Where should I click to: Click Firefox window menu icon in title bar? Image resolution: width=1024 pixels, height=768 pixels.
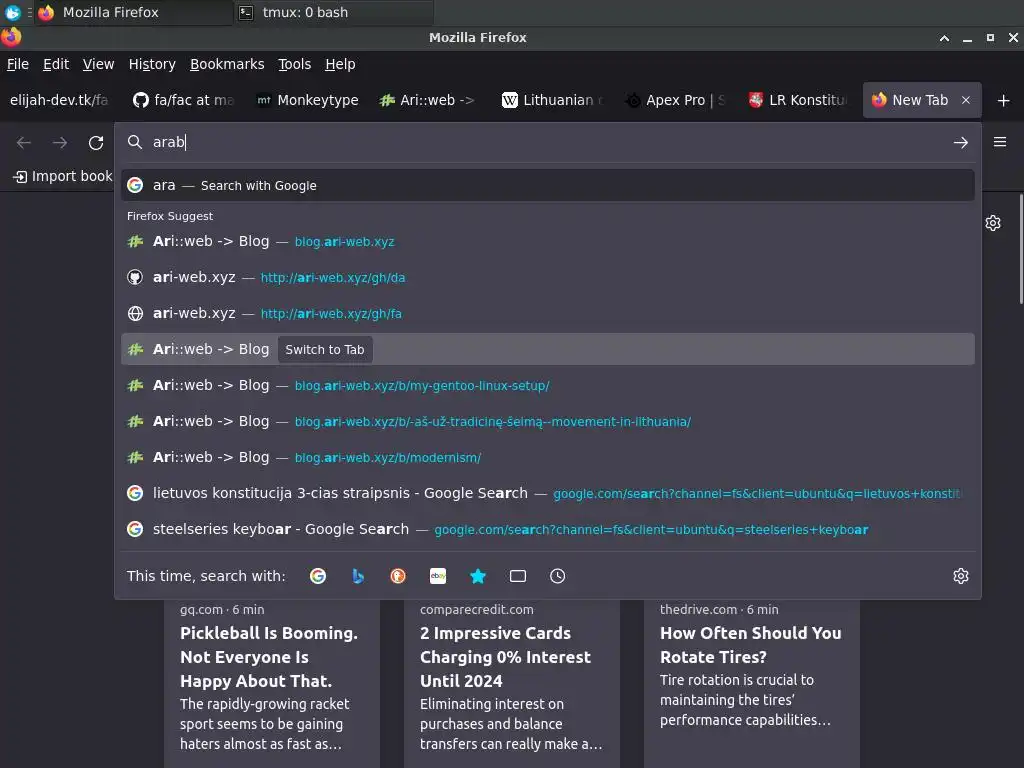[11, 37]
